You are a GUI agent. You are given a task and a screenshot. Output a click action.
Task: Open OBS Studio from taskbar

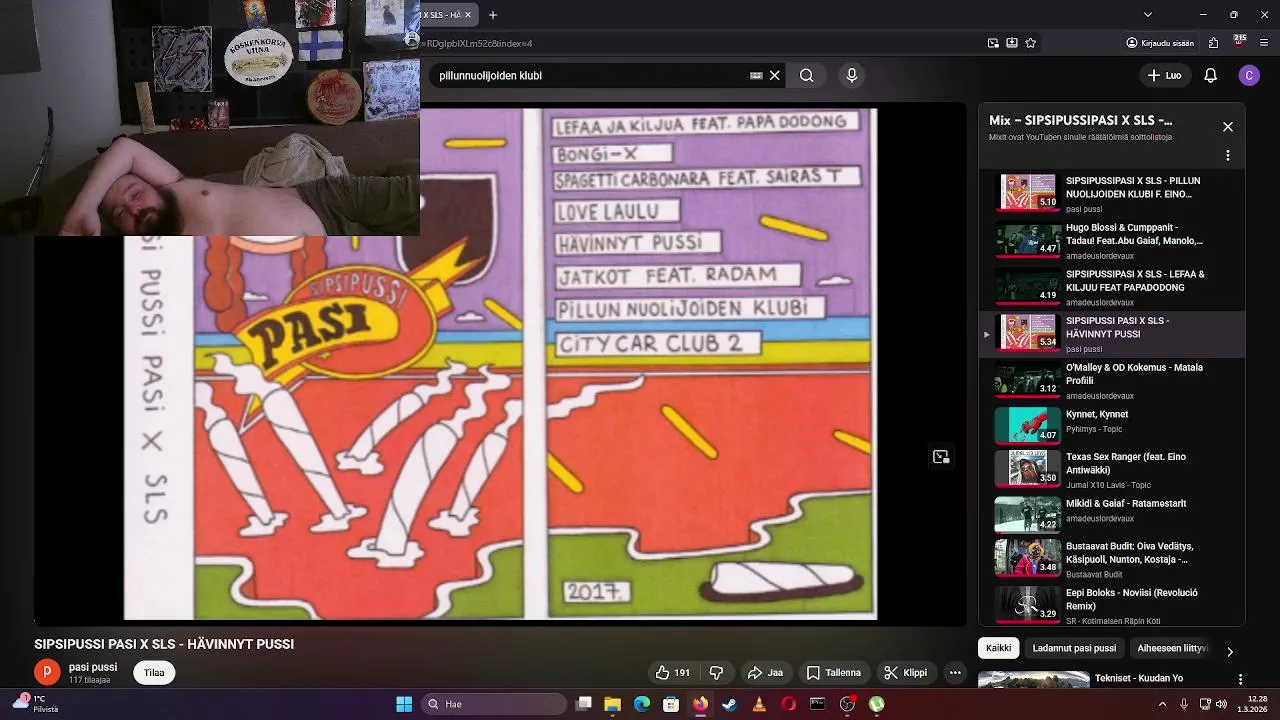click(x=848, y=704)
